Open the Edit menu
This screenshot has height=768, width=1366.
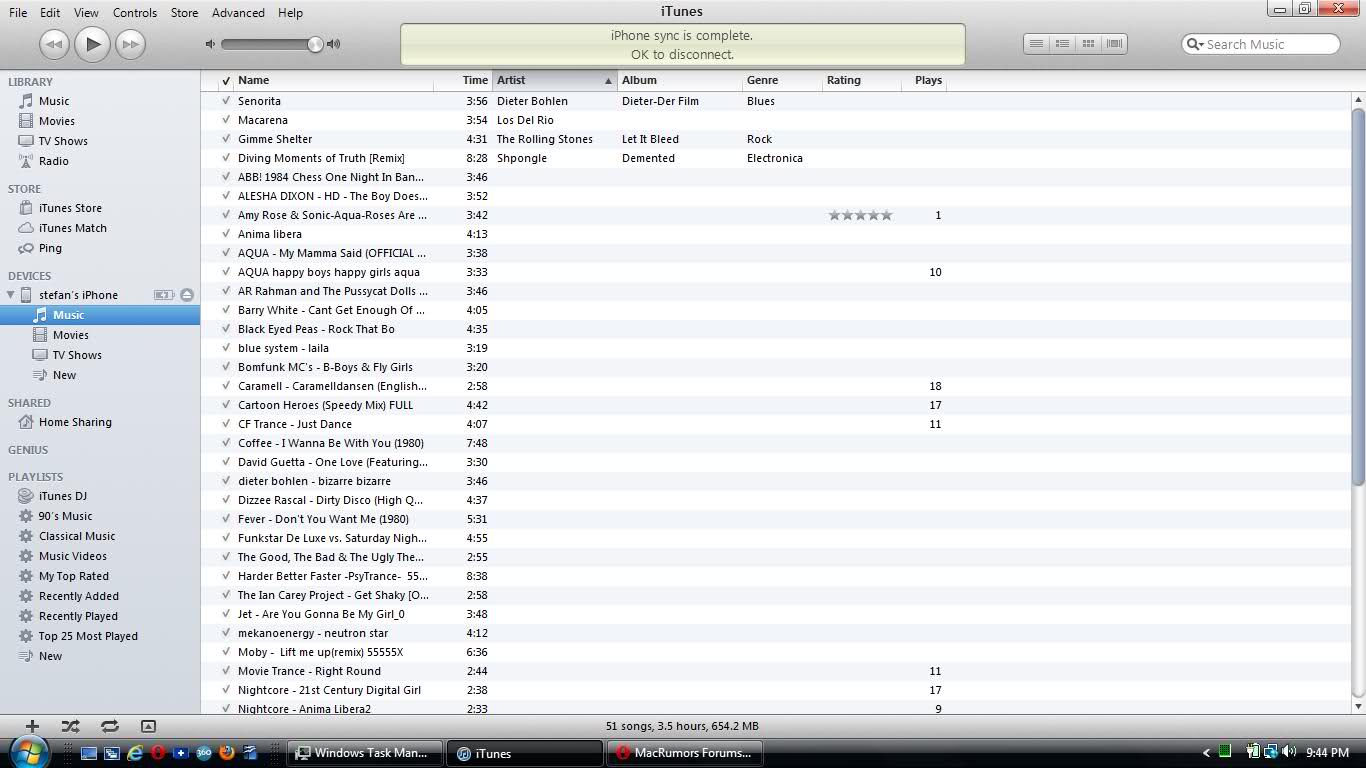tap(50, 12)
